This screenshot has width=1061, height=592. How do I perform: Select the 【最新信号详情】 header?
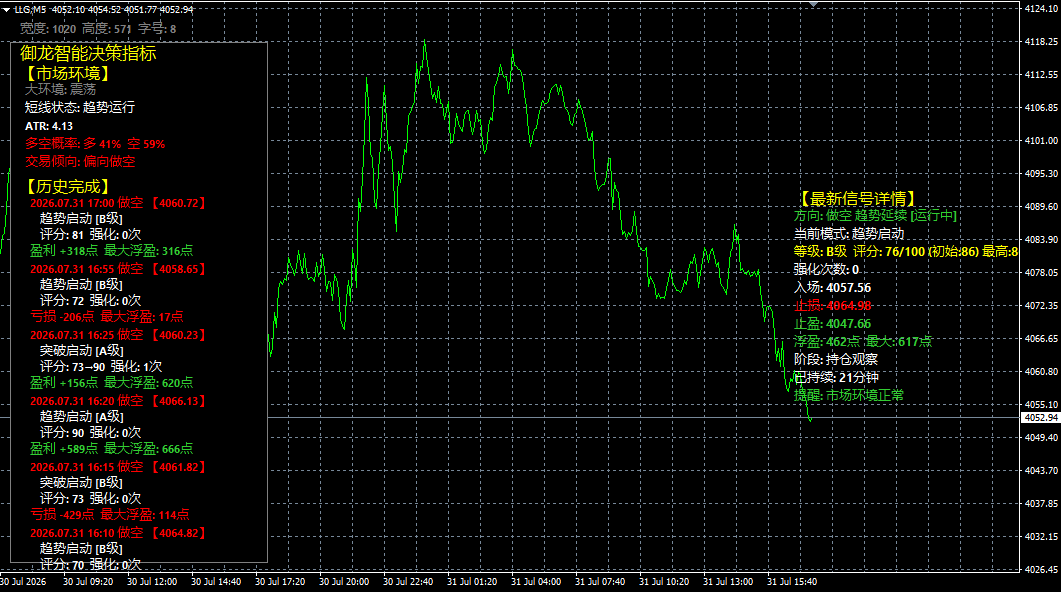pos(856,199)
